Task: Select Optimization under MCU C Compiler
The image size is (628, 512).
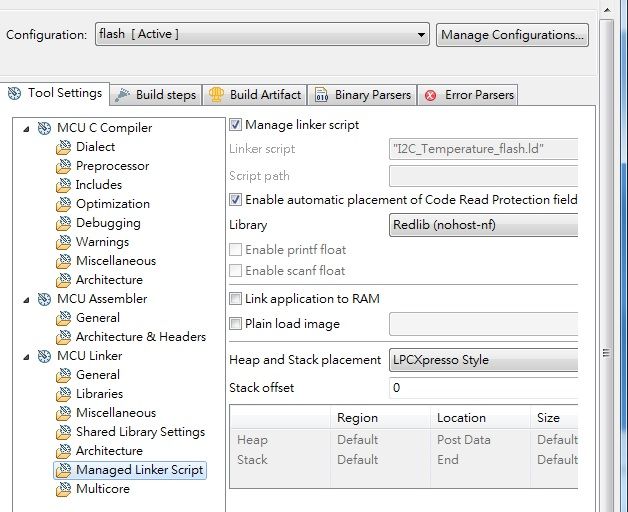Action: click(x=112, y=204)
